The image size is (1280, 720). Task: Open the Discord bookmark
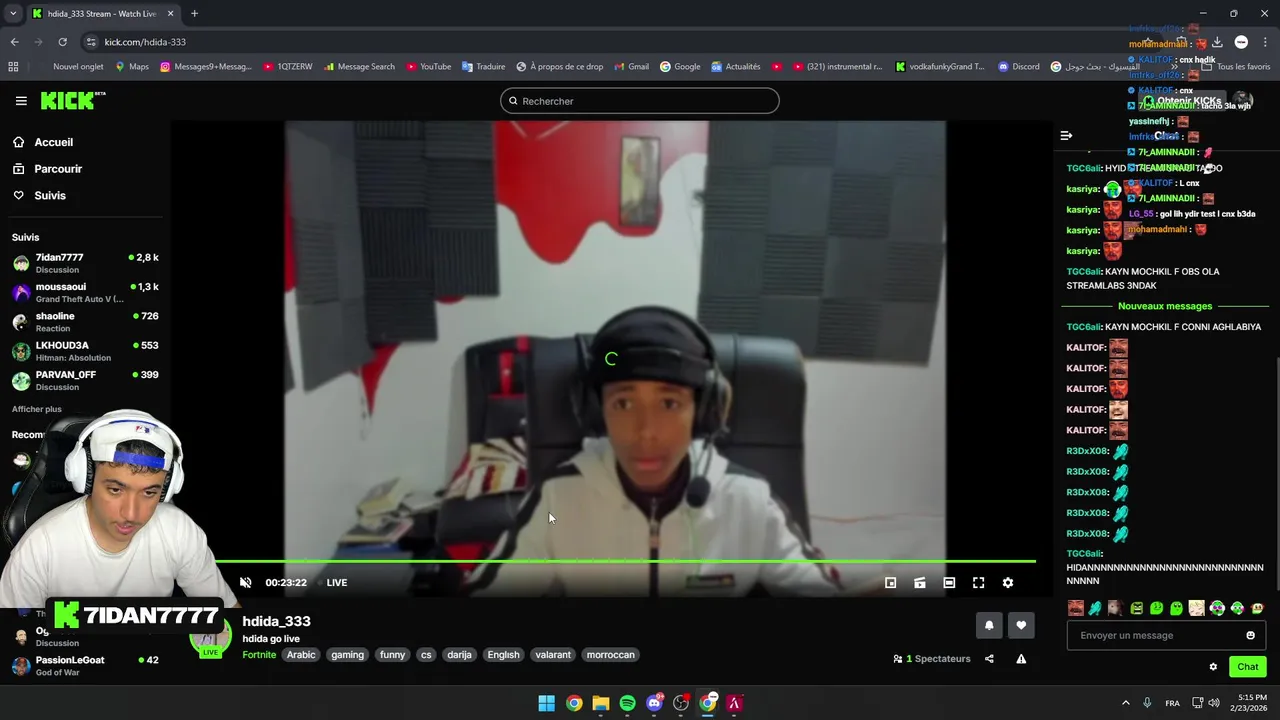point(1019,67)
